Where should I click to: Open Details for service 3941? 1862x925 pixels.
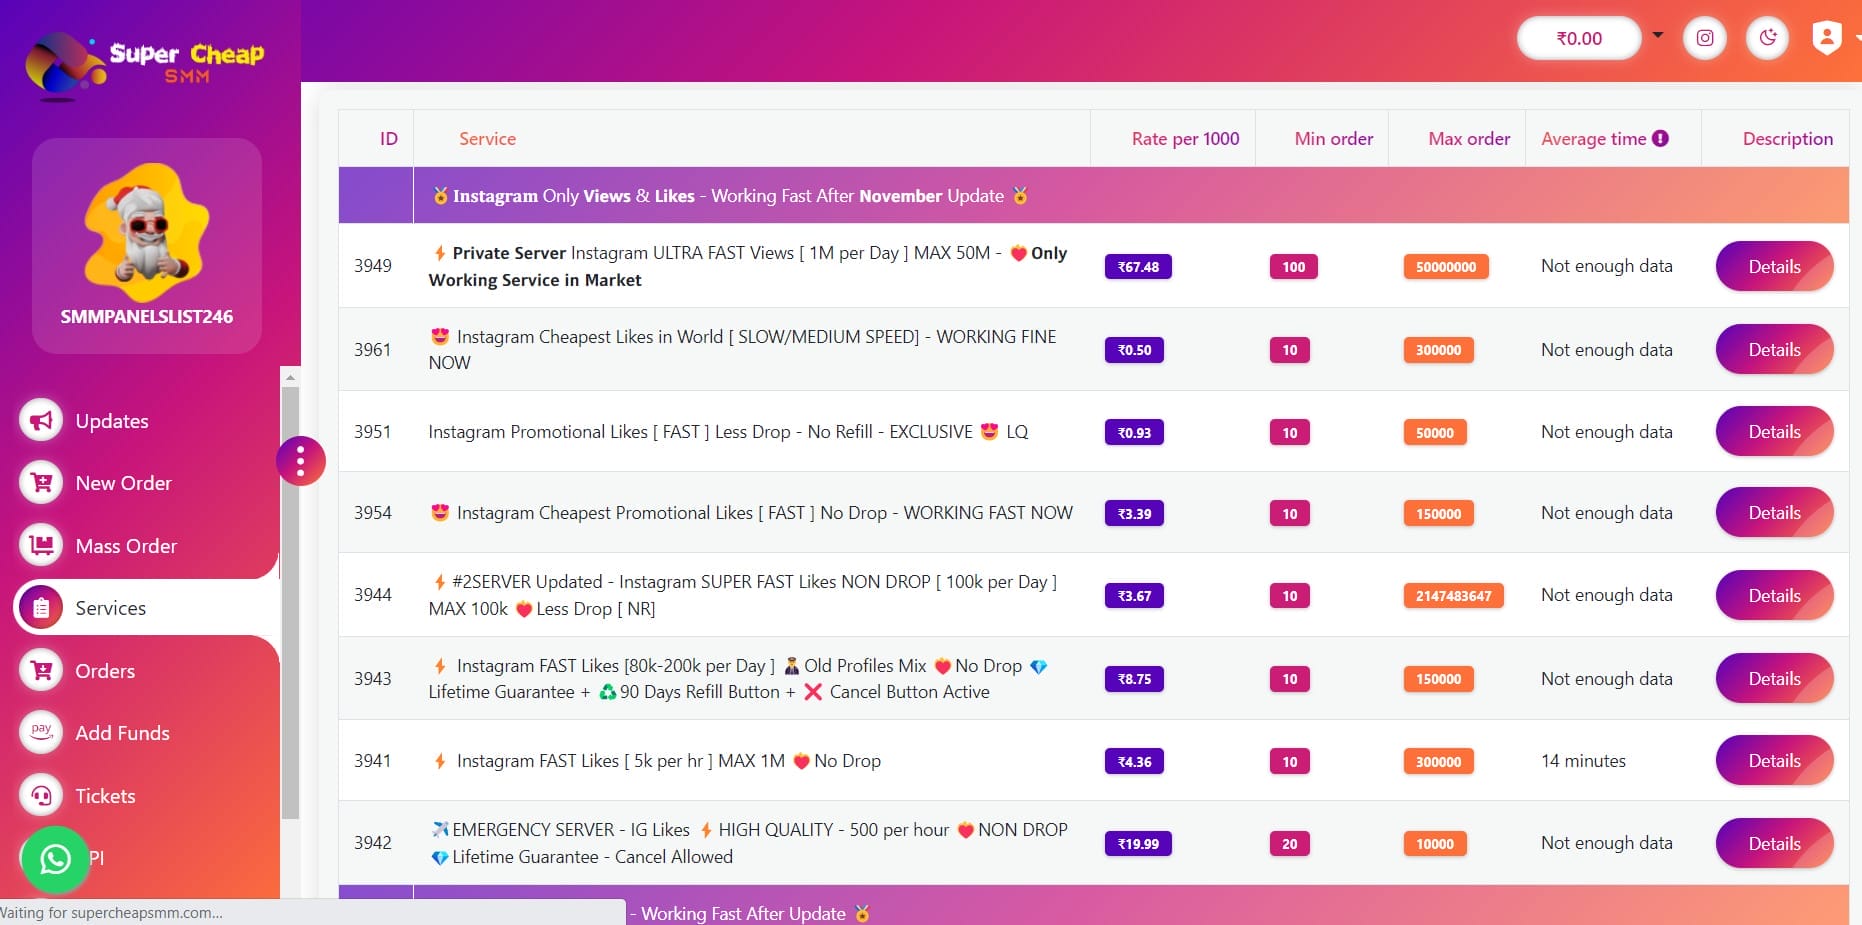tap(1774, 760)
